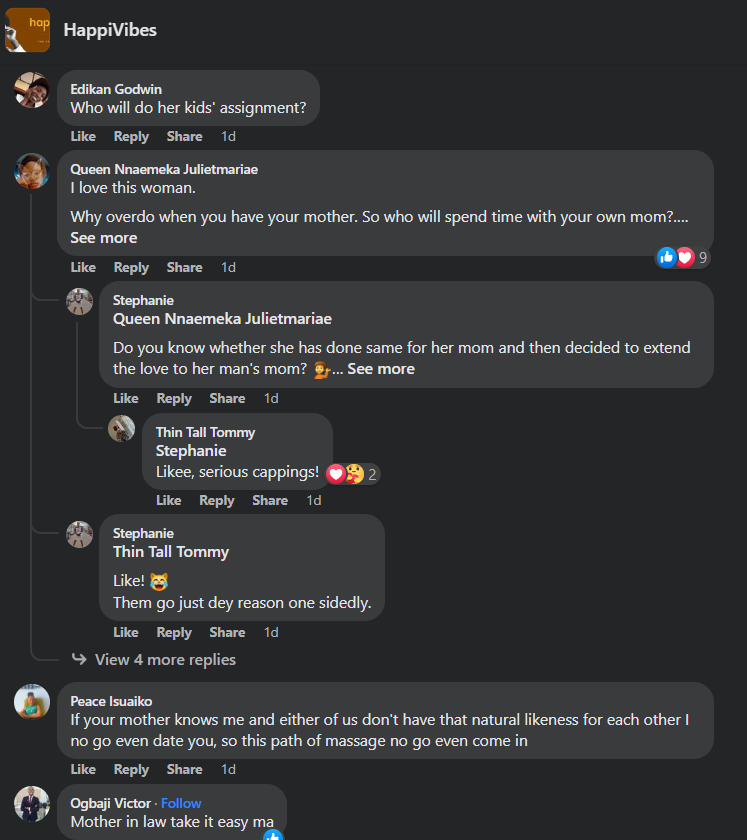Click Edikan Godwin's profile picture
The height and width of the screenshot is (840, 747).
pyautogui.click(x=32, y=90)
